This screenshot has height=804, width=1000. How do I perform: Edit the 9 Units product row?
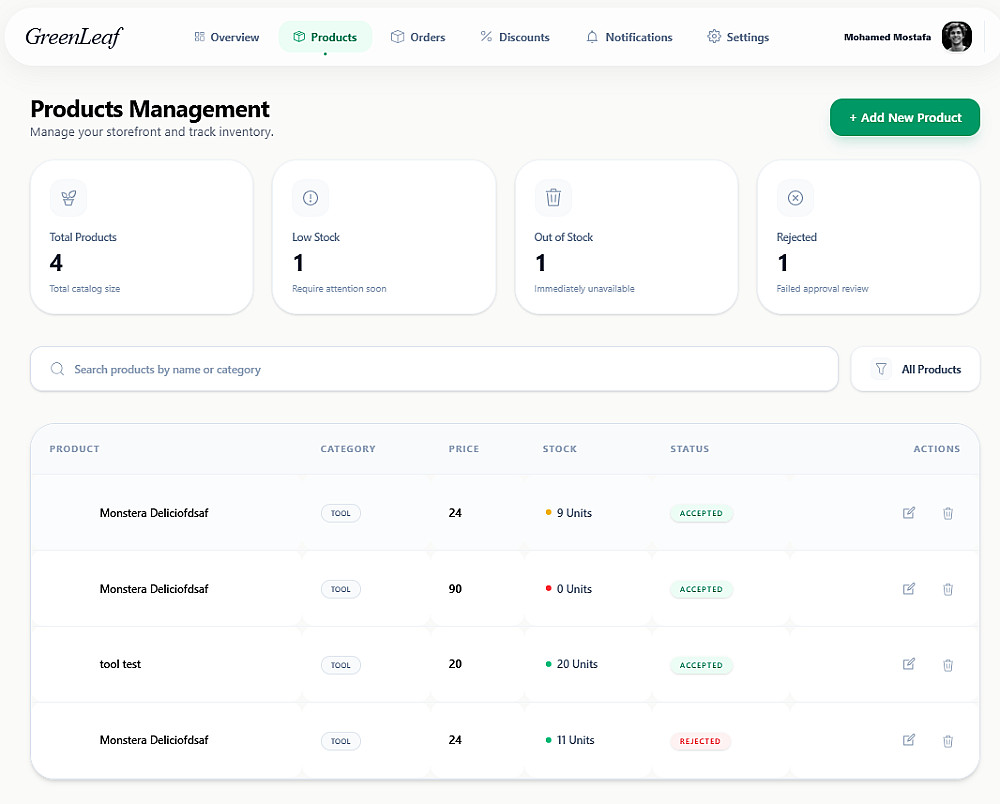pos(909,513)
